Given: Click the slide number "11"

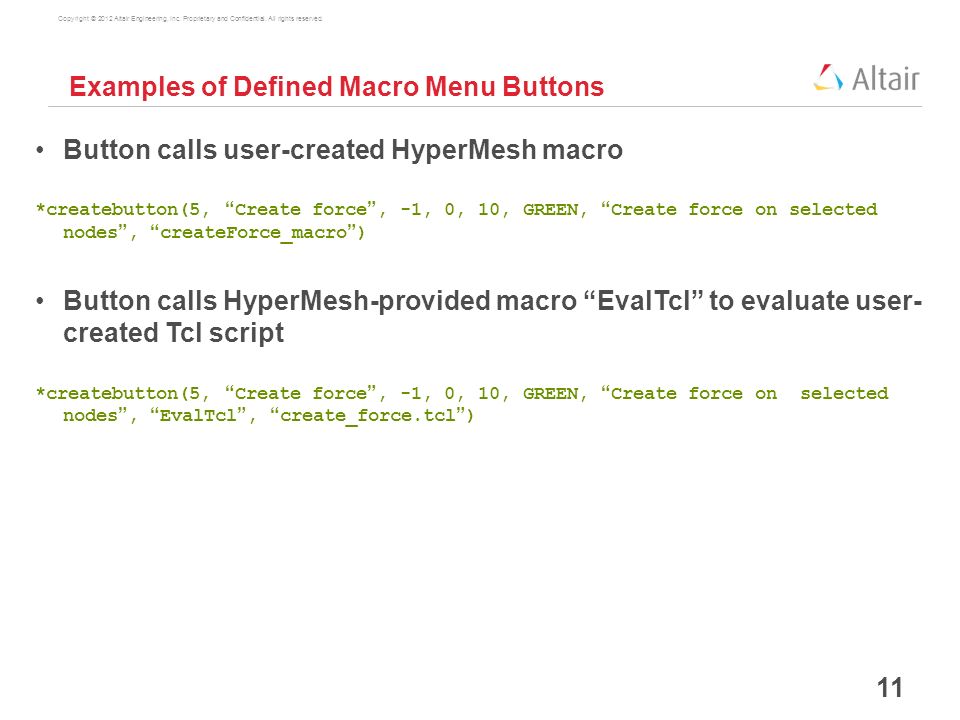Looking at the screenshot, I should click(890, 688).
